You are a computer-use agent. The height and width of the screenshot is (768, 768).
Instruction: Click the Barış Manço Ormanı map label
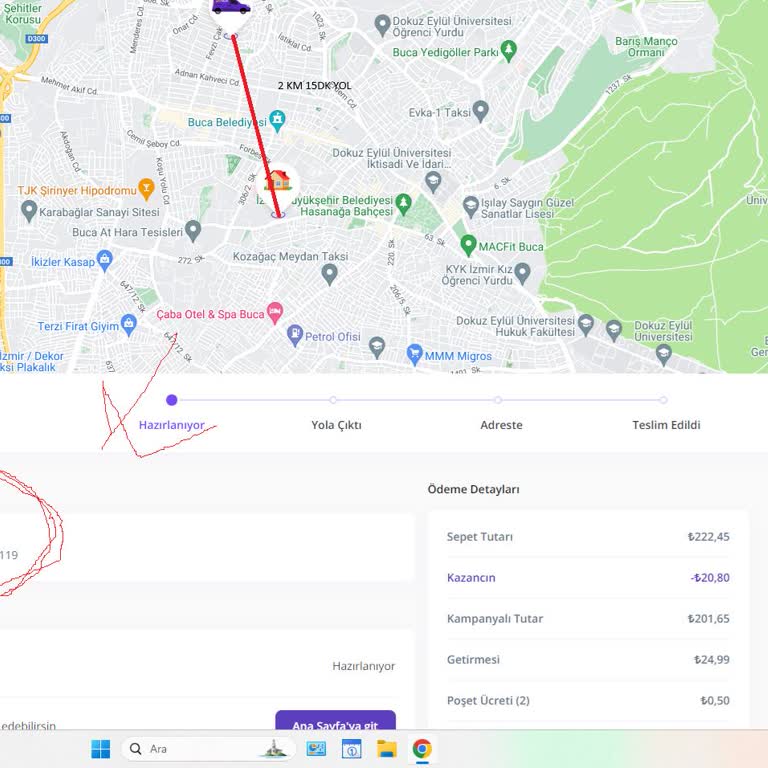coord(646,47)
